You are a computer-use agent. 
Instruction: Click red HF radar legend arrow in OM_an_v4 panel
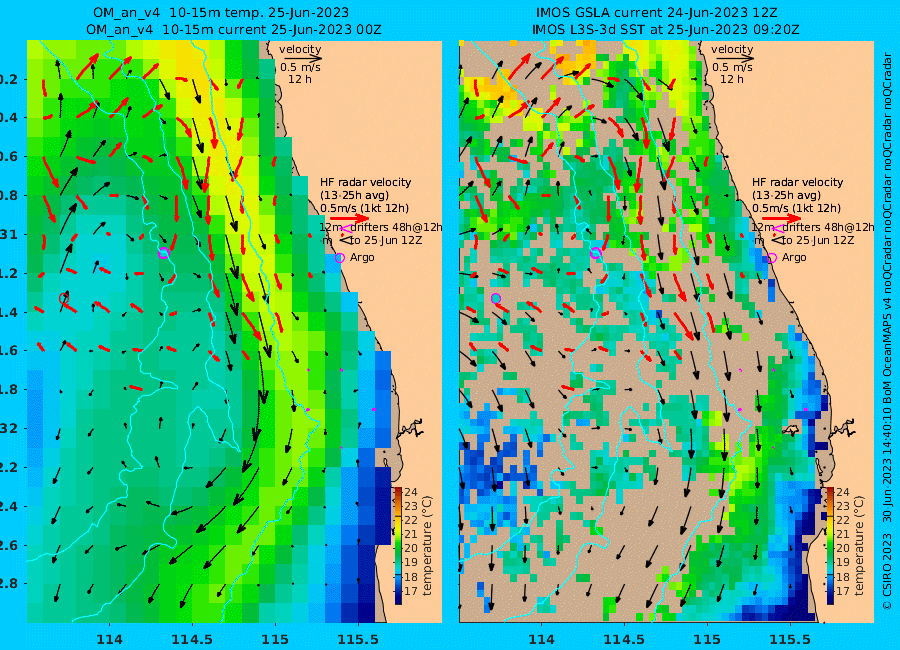(x=350, y=218)
